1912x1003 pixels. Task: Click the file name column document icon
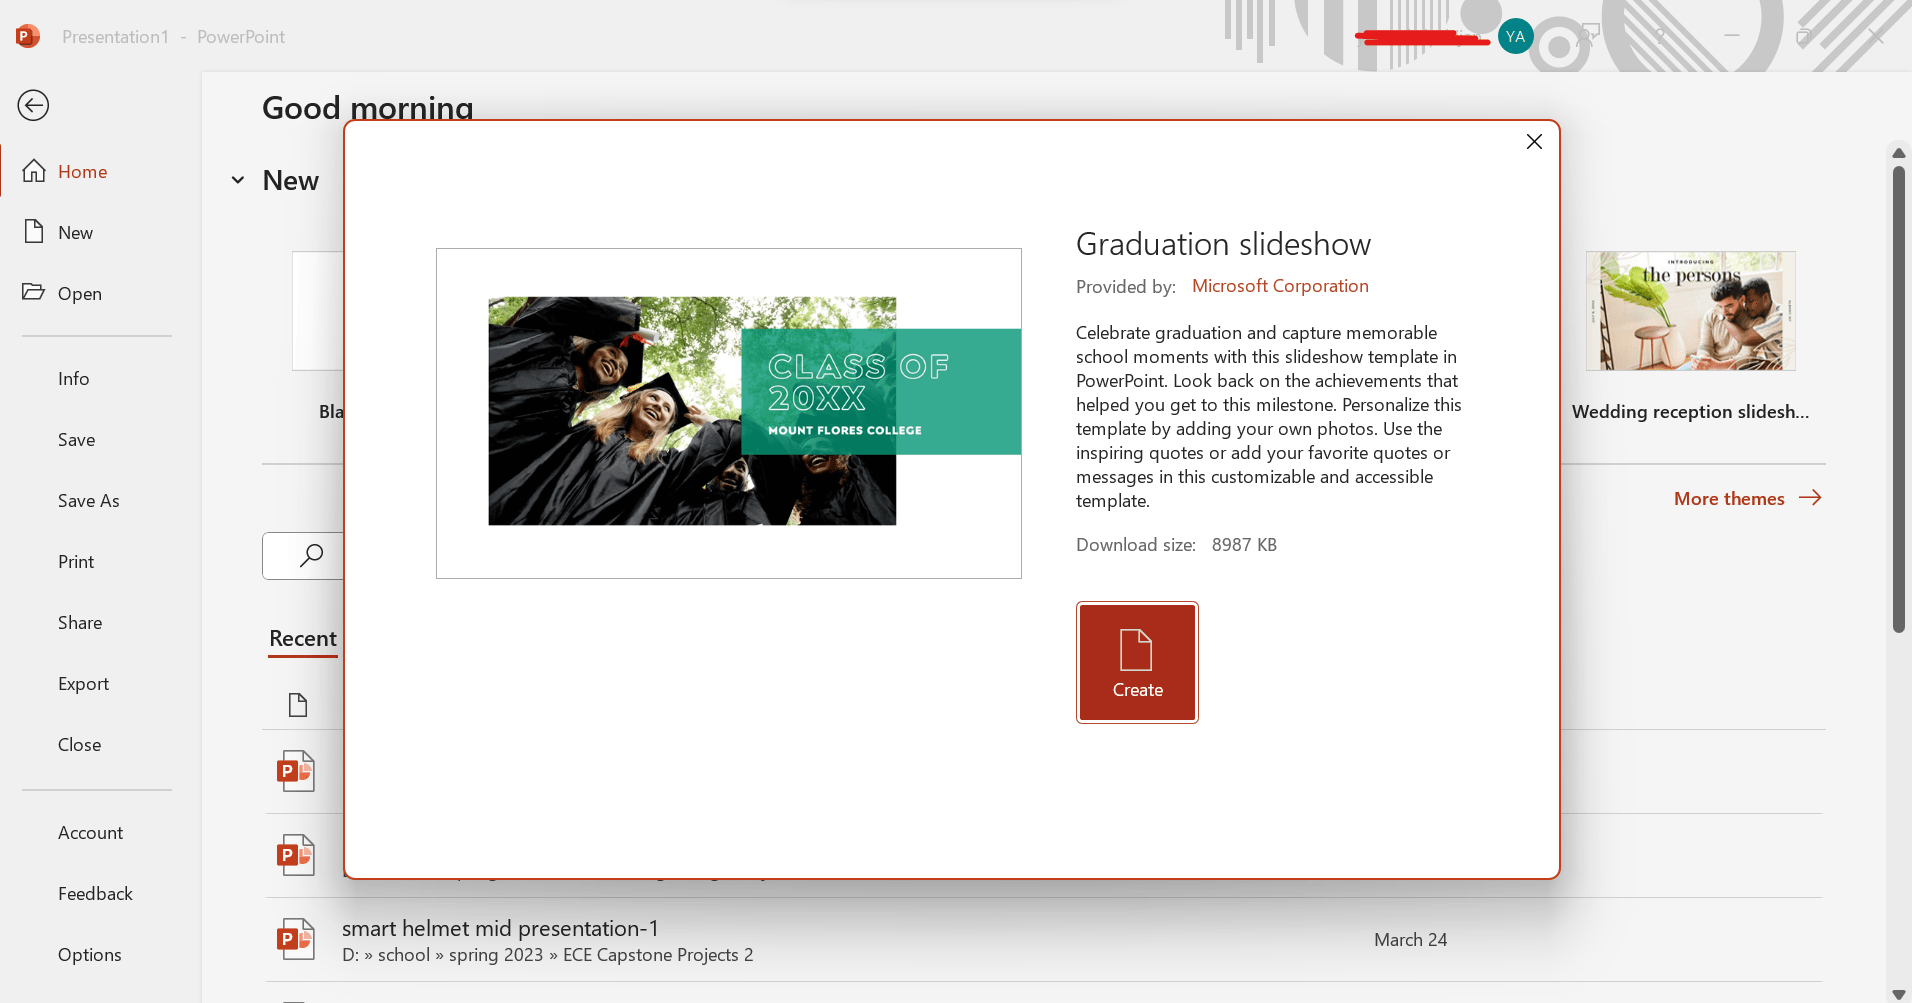click(298, 705)
